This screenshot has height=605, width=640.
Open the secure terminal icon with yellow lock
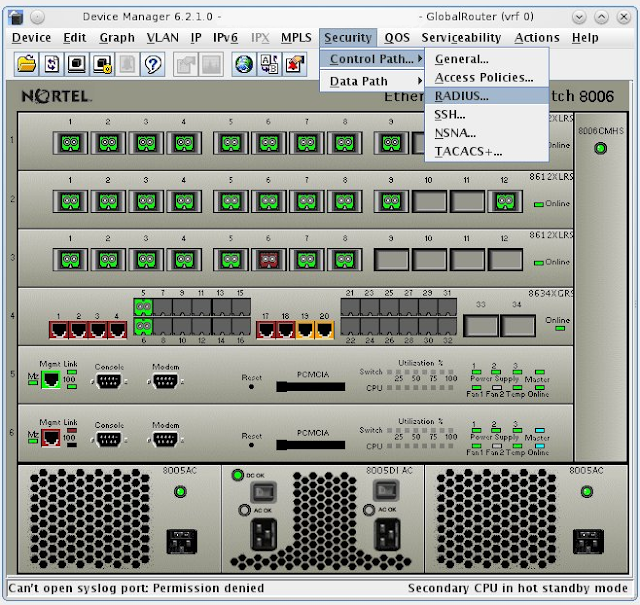point(102,64)
